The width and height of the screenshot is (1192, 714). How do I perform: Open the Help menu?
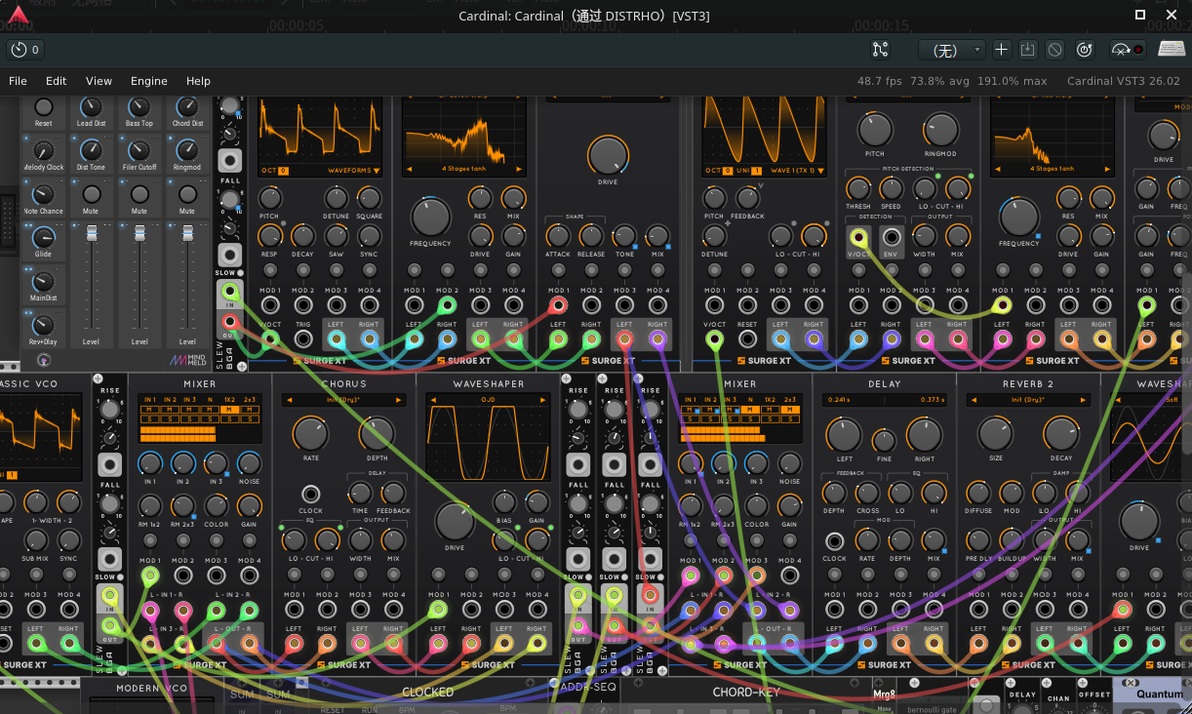[198, 81]
